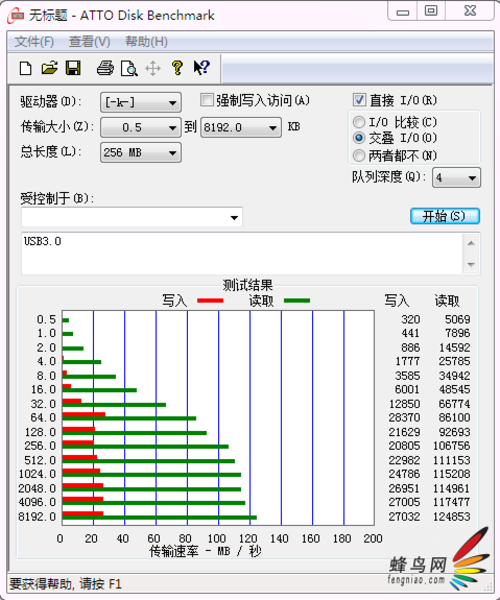The width and height of the screenshot is (500, 600).
Task: Click the red 写入 legend swatch
Action: [210, 301]
